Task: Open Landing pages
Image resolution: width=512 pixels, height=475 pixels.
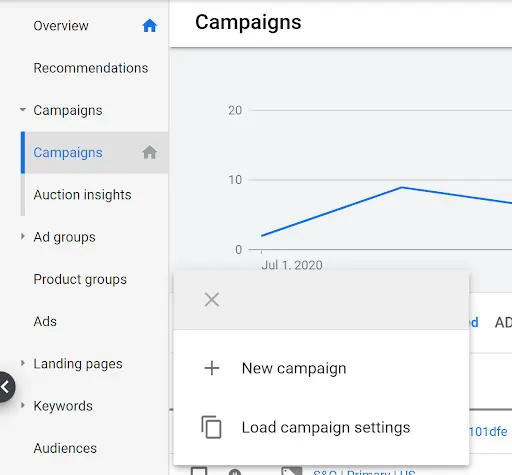Action: tap(78, 364)
